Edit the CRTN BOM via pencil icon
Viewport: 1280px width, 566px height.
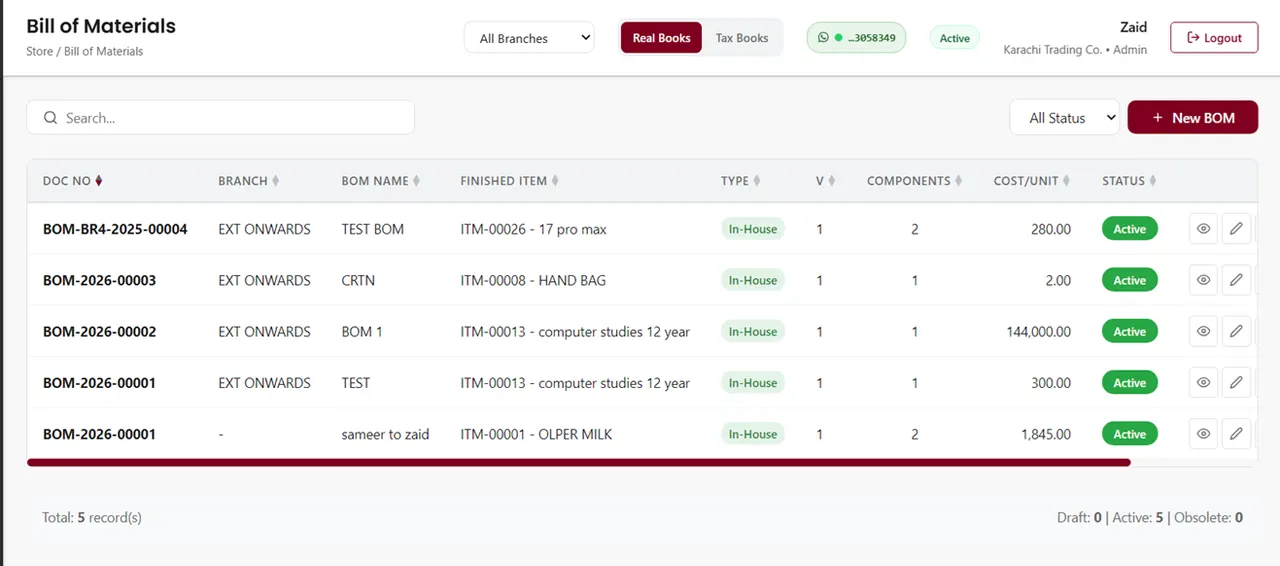[1236, 280]
